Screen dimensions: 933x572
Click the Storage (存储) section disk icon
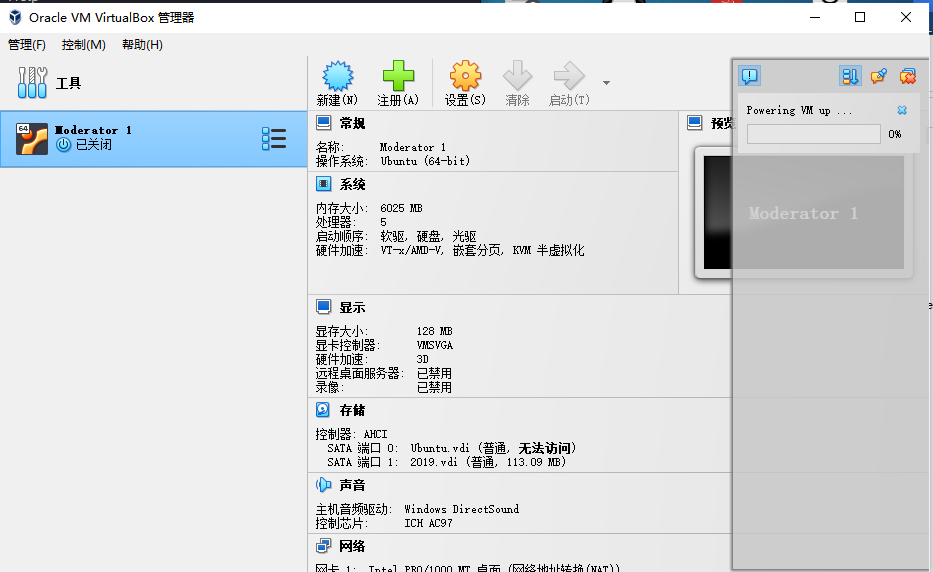coord(323,410)
